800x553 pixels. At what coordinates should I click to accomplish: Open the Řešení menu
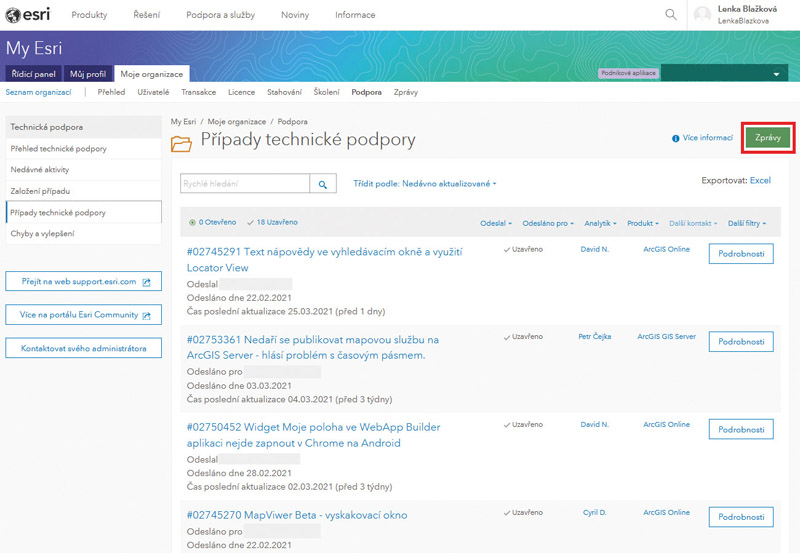(146, 15)
